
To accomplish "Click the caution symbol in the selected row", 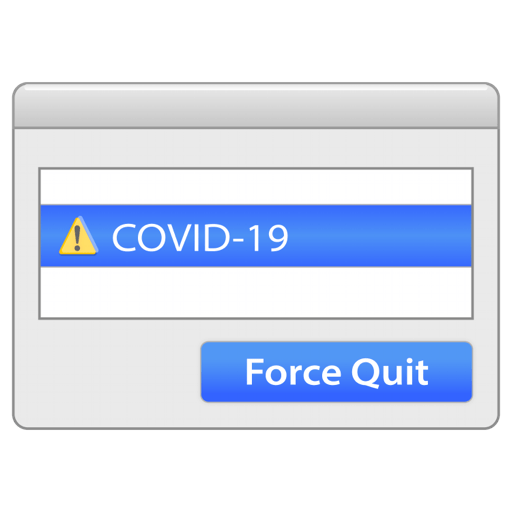I will [78, 236].
